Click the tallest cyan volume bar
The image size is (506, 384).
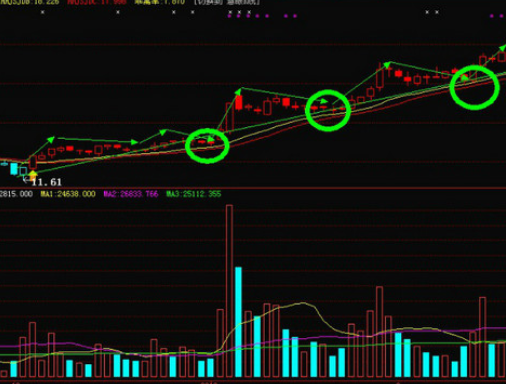[x=238, y=322]
